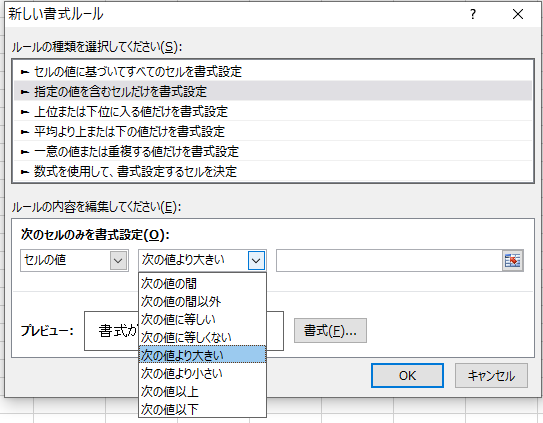Confirm with the OK button
Screen dimensions: 543x423
tap(407, 376)
